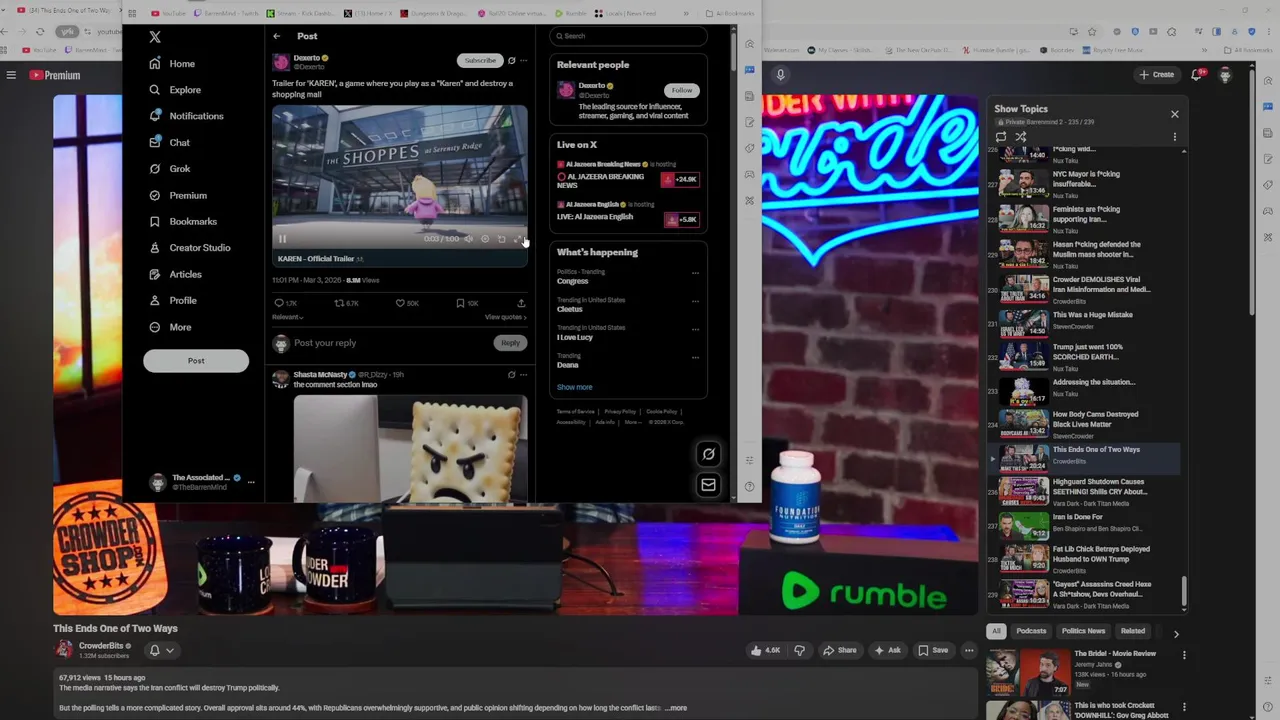This screenshot has height=720, width=1280.
Task: Click the YouTube Share button
Action: point(839,650)
